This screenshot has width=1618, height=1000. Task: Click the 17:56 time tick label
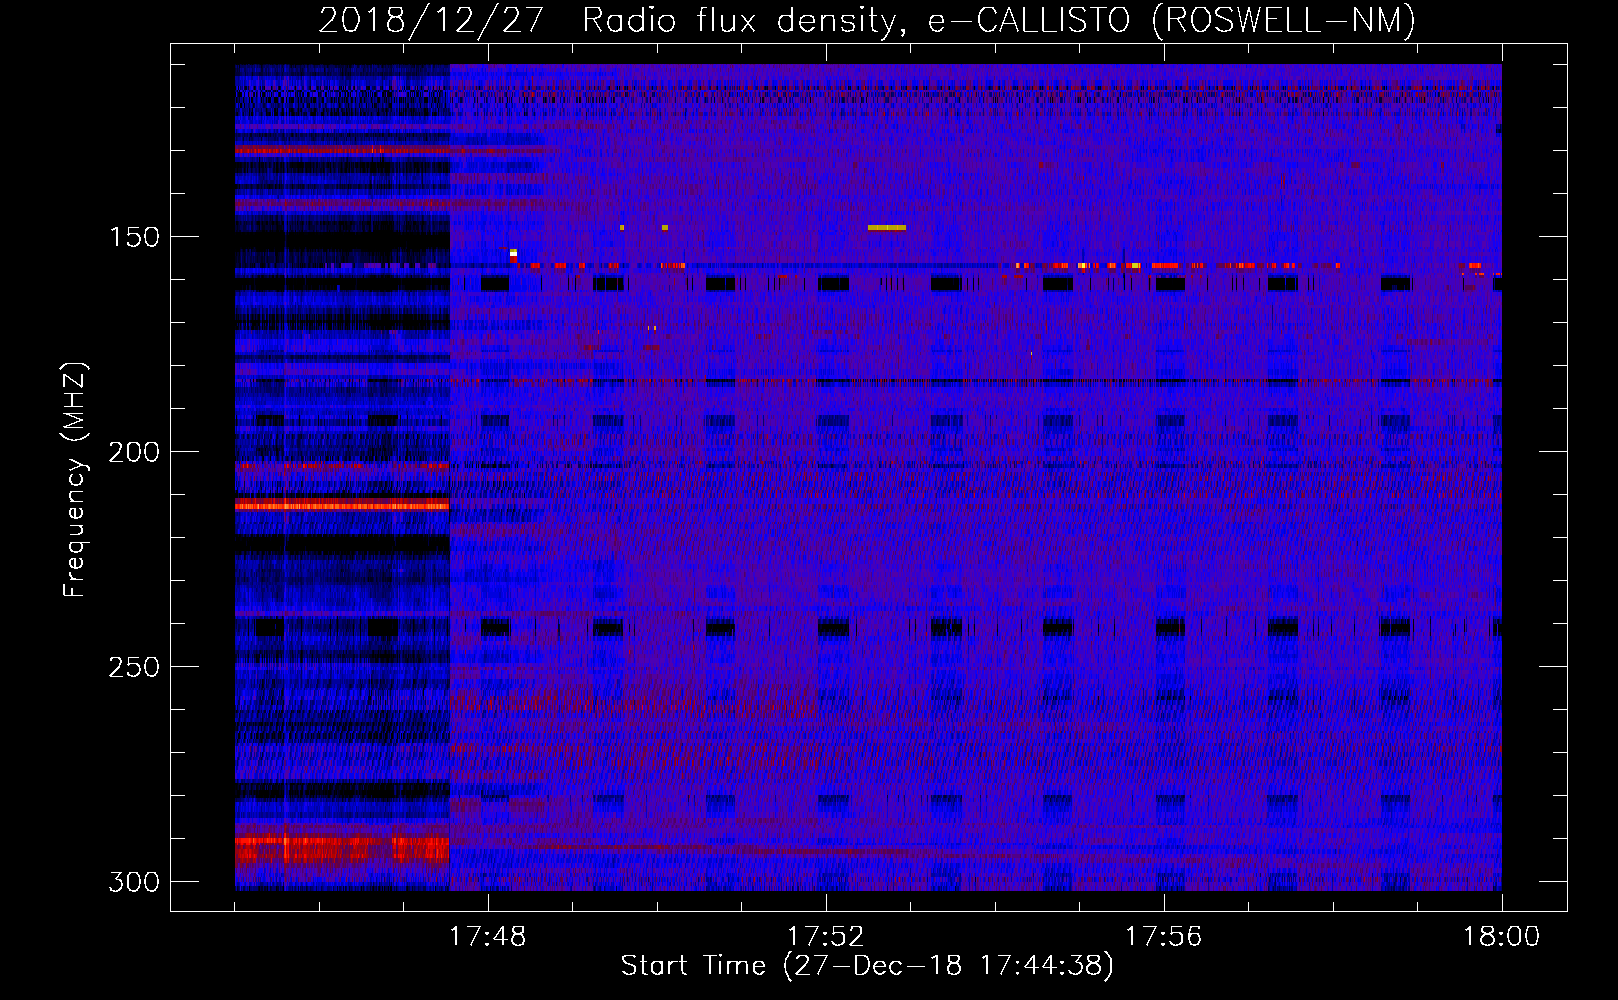(x=1163, y=937)
